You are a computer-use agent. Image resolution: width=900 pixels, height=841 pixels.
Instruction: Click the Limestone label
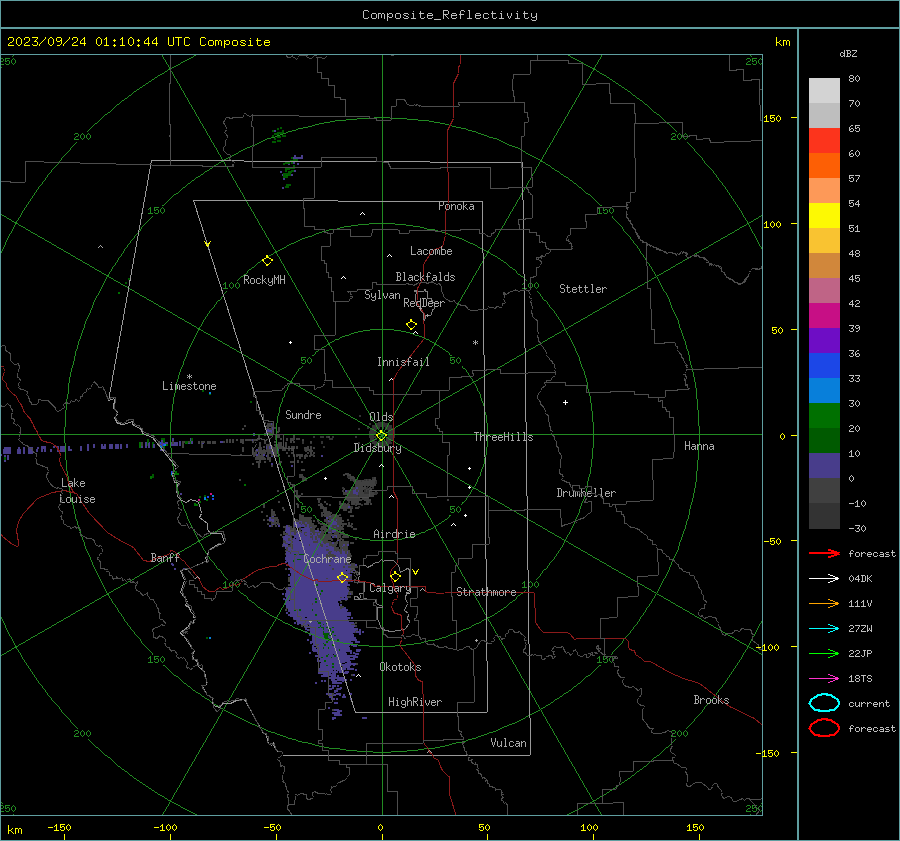(189, 386)
